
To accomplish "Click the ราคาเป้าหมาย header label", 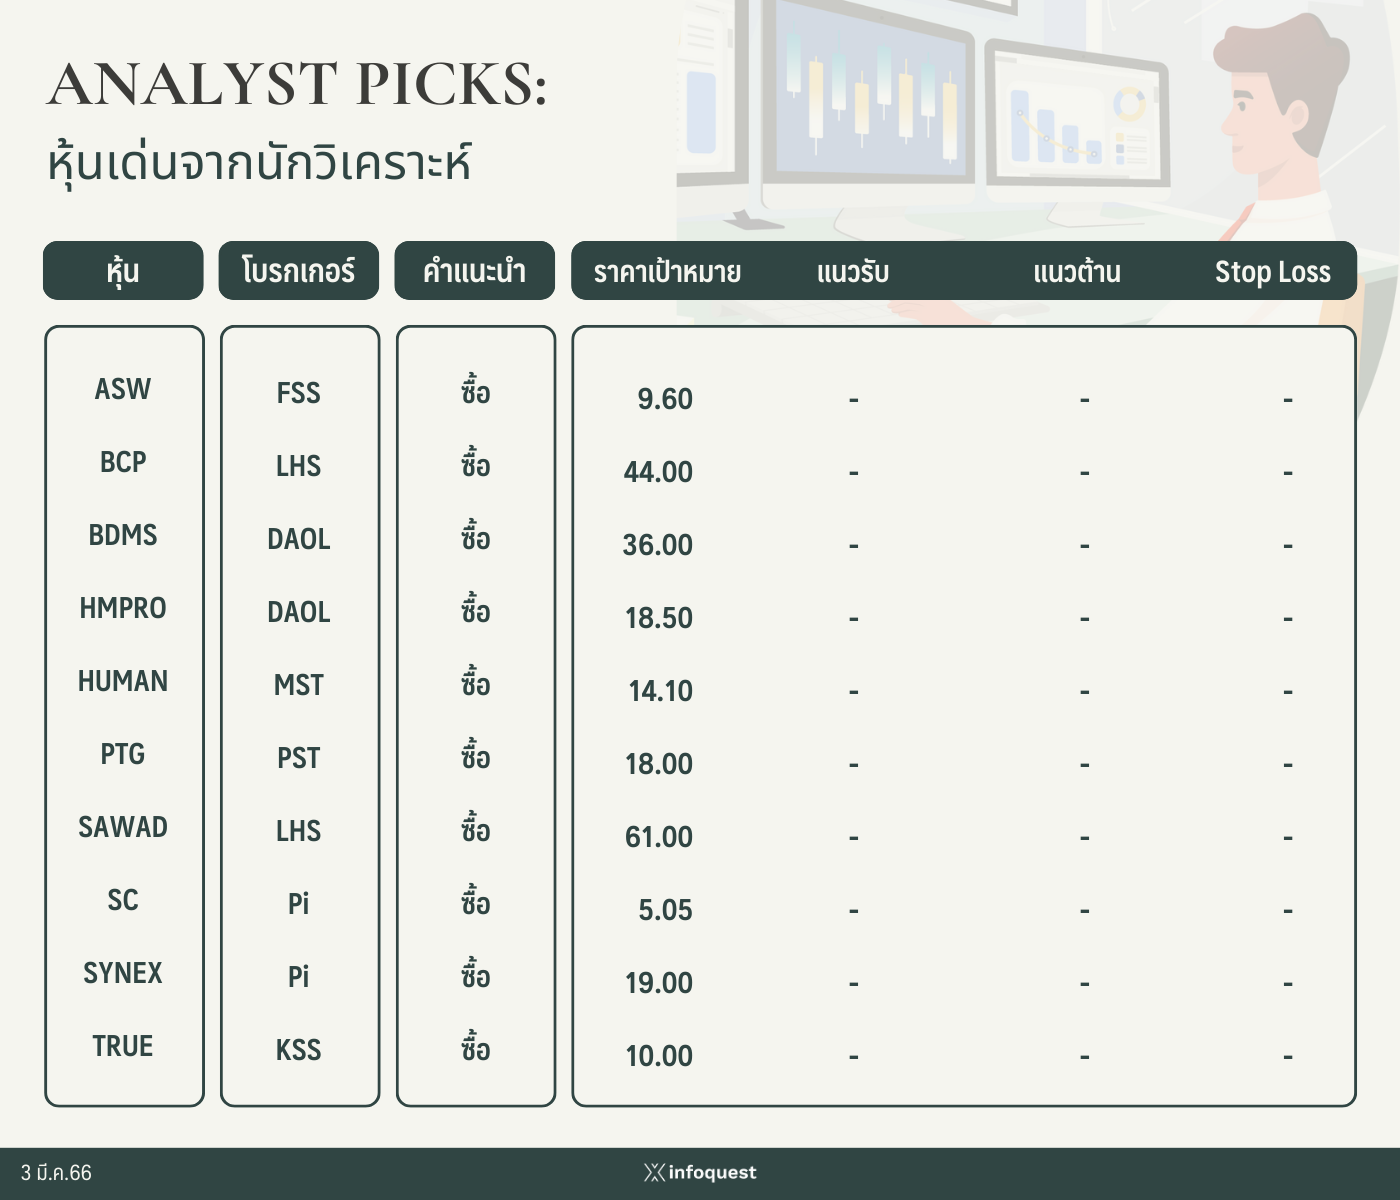I will click(x=667, y=272).
